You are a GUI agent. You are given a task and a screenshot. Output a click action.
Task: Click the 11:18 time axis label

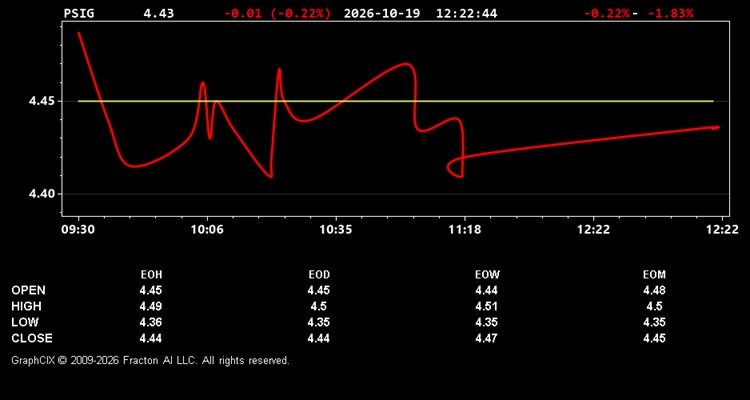click(x=464, y=229)
